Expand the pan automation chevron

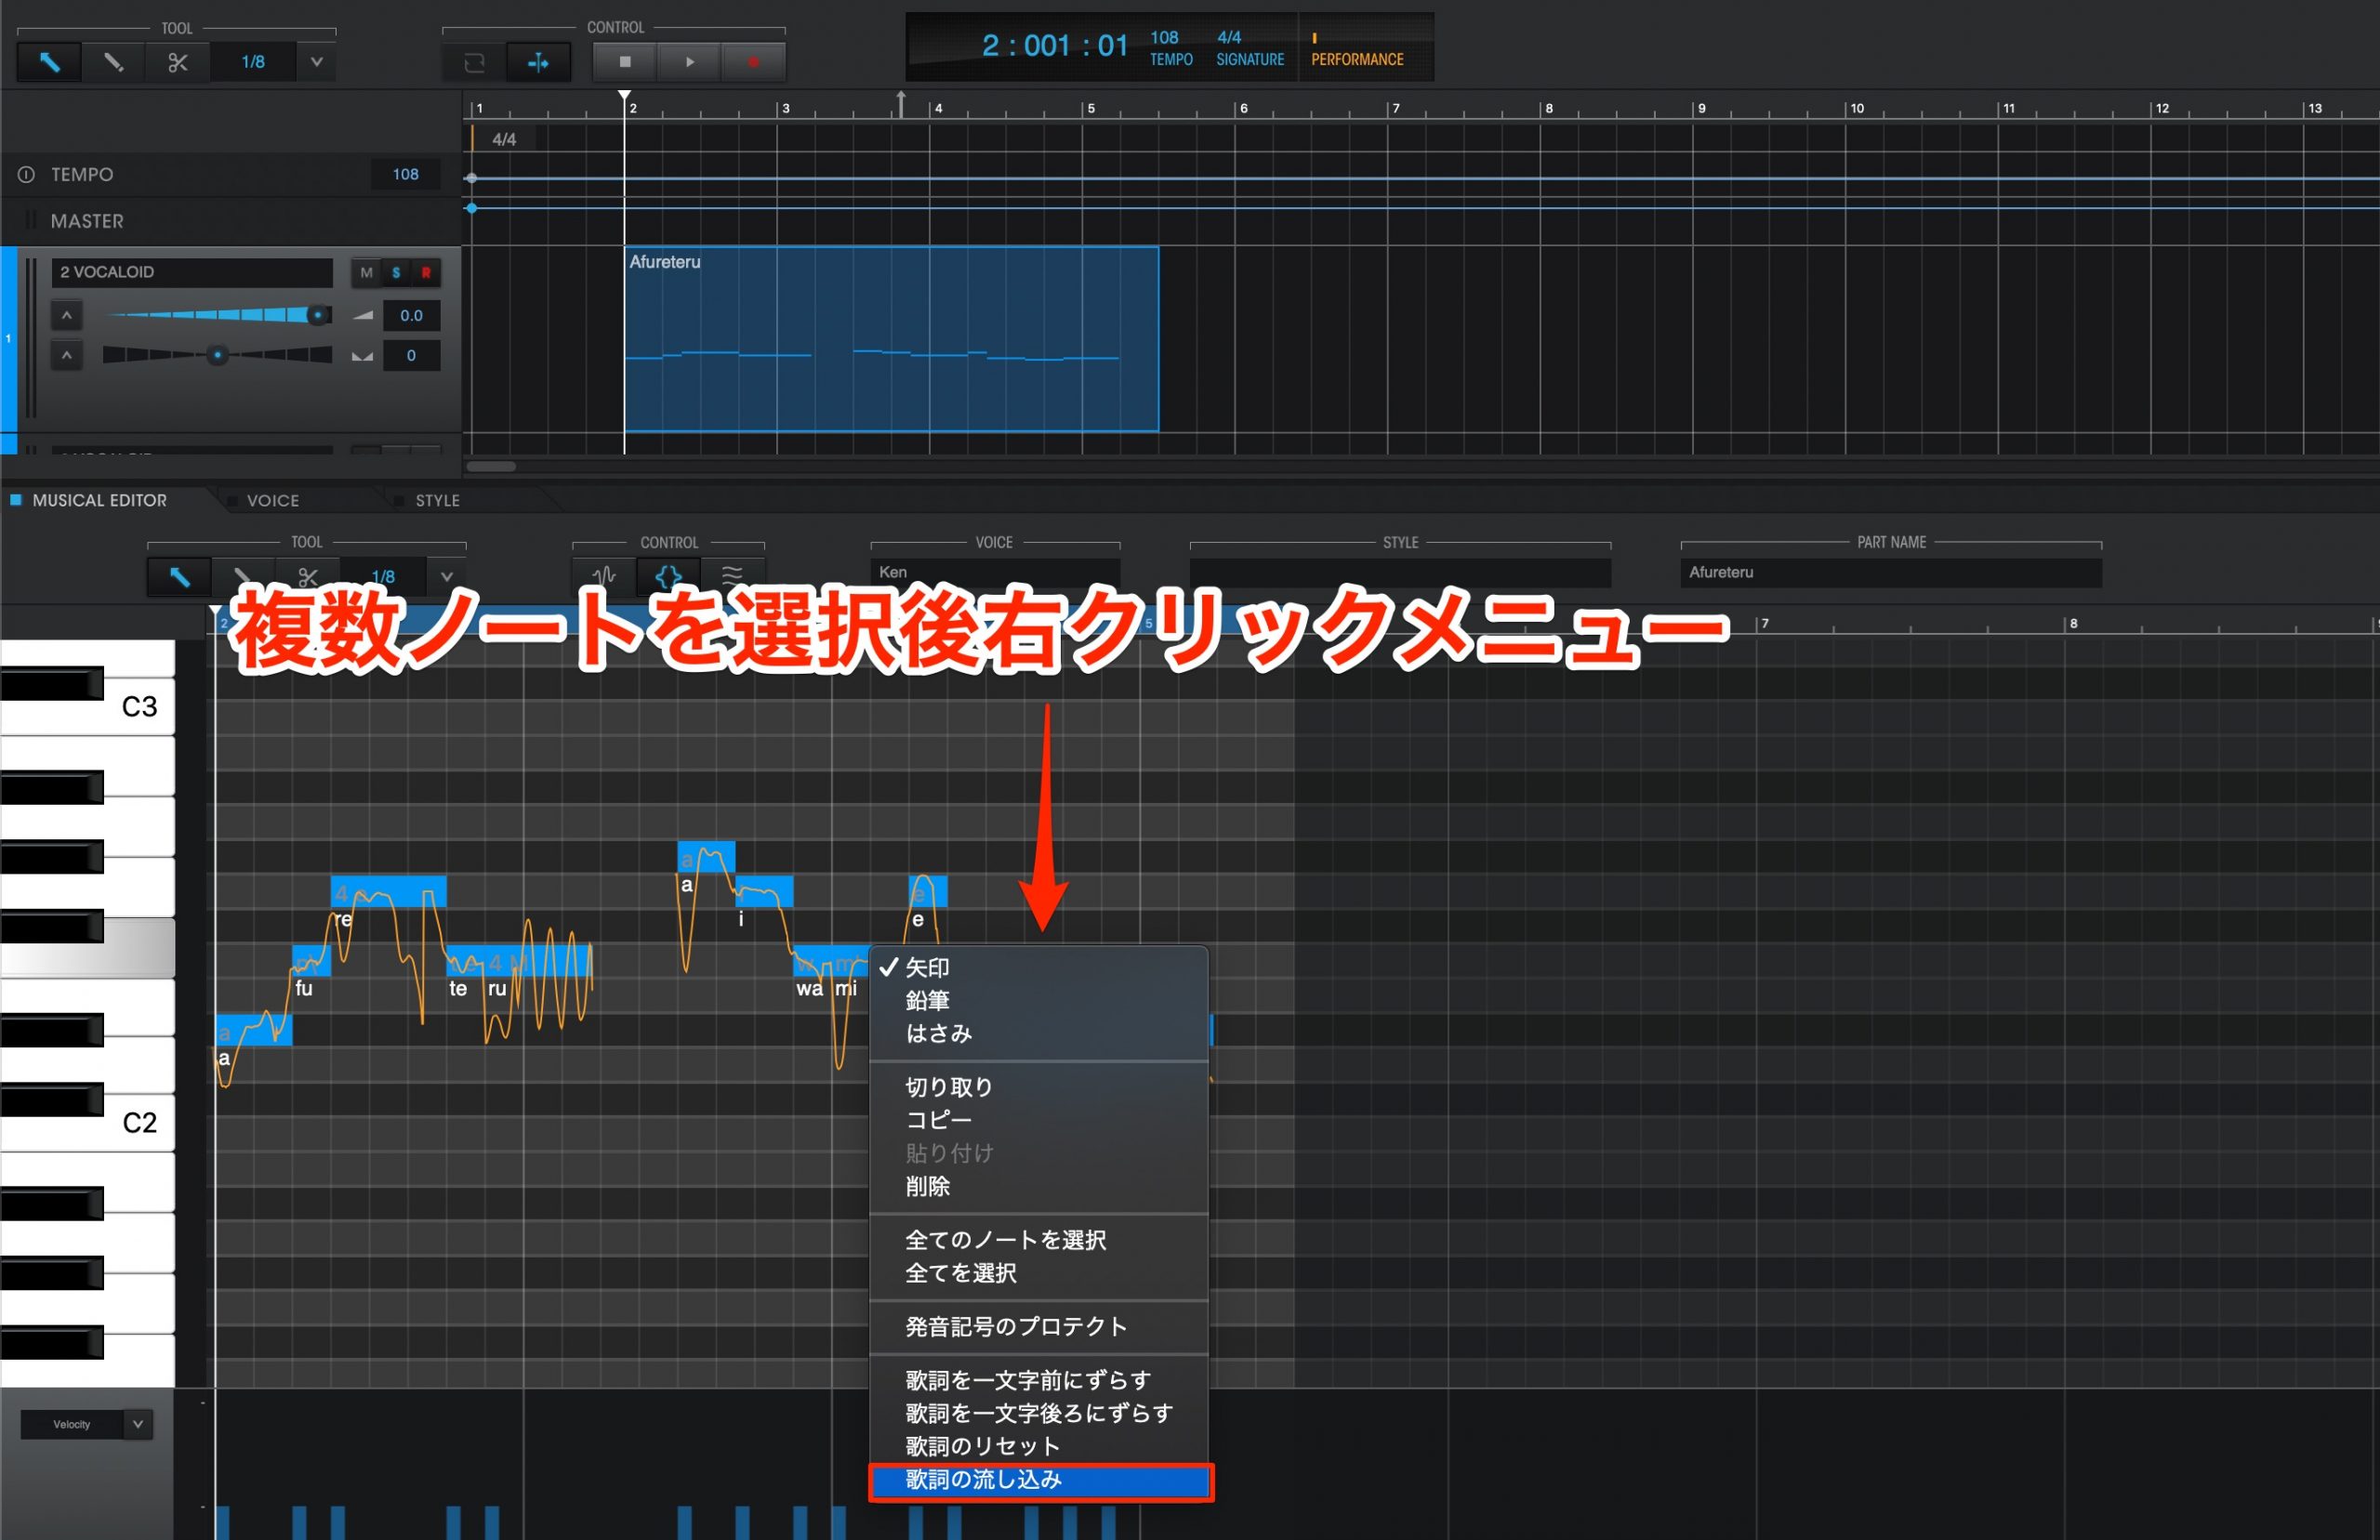coord(67,355)
